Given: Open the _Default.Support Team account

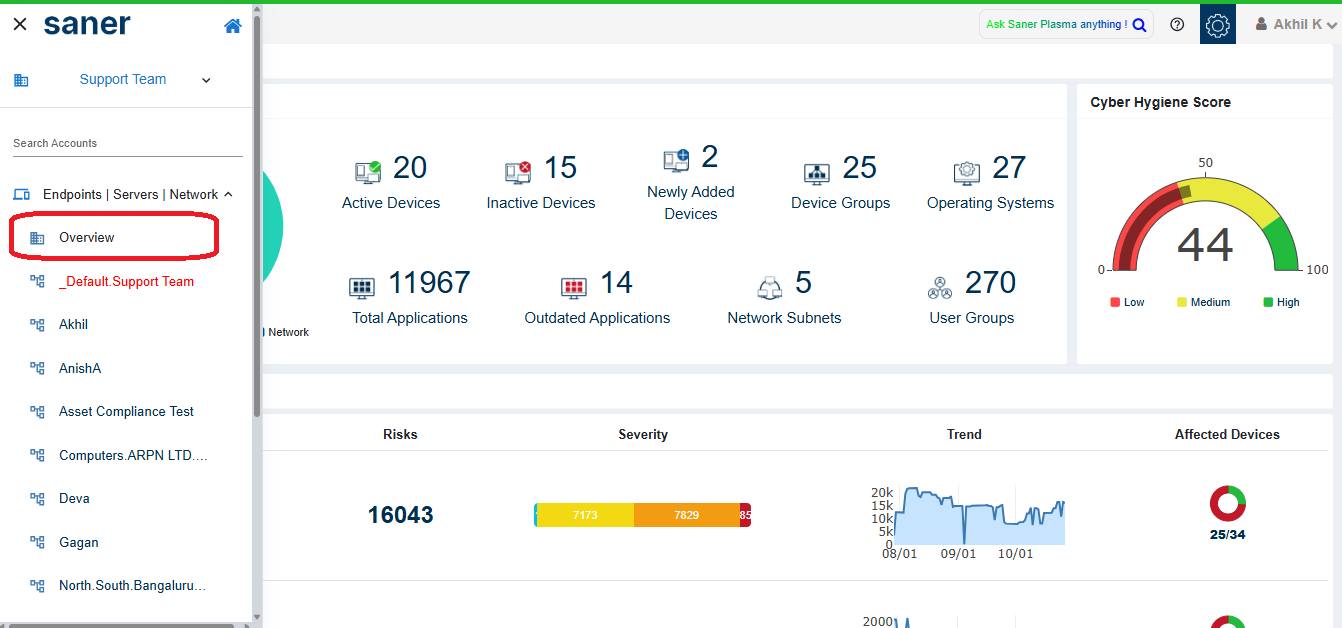Looking at the screenshot, I should (x=126, y=282).
